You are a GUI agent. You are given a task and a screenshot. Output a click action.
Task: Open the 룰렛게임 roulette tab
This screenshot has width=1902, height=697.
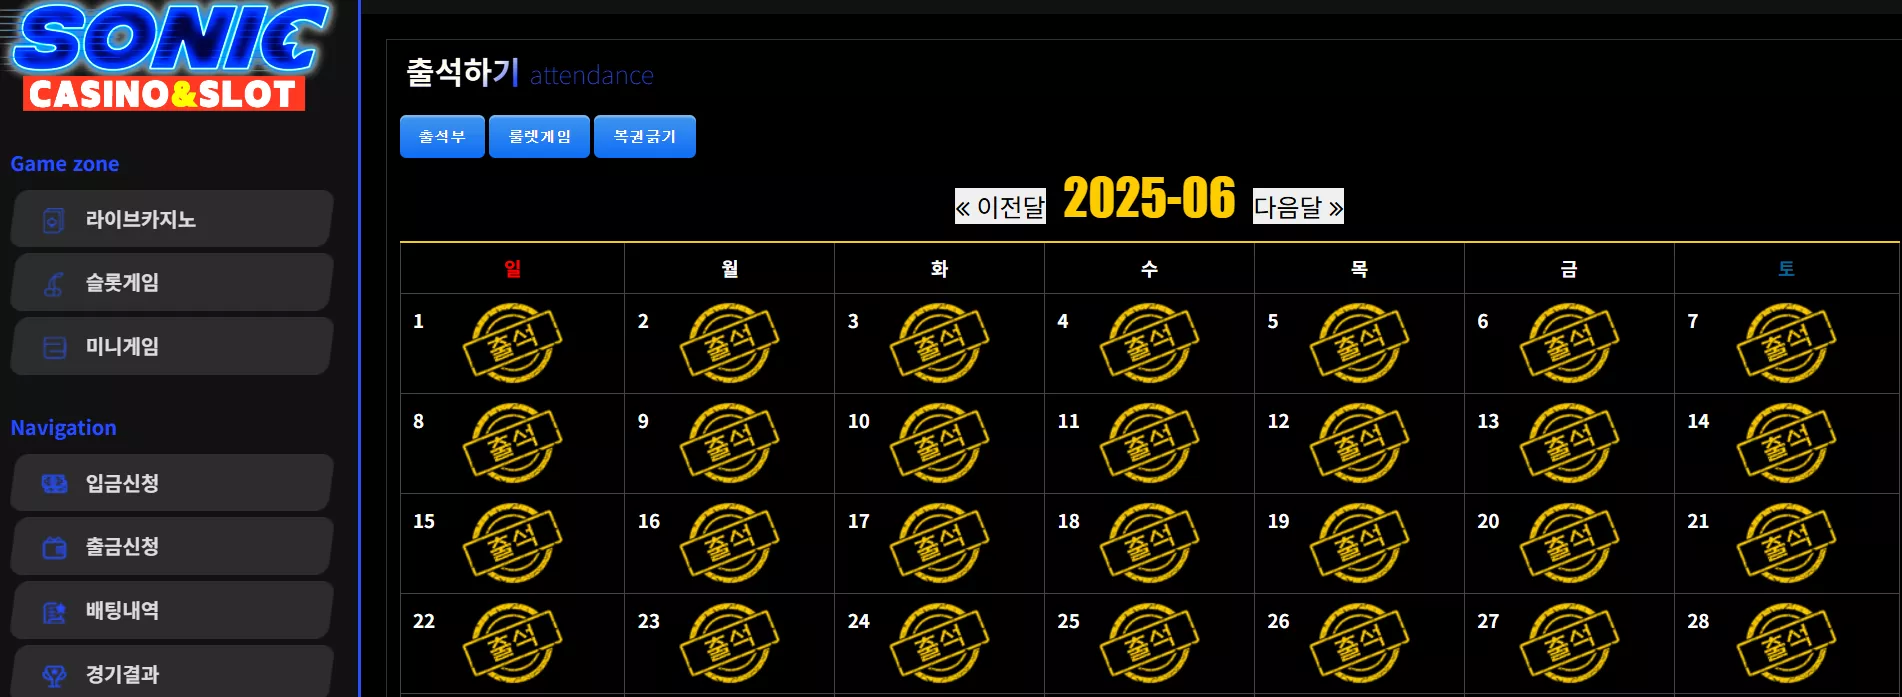tap(540, 137)
